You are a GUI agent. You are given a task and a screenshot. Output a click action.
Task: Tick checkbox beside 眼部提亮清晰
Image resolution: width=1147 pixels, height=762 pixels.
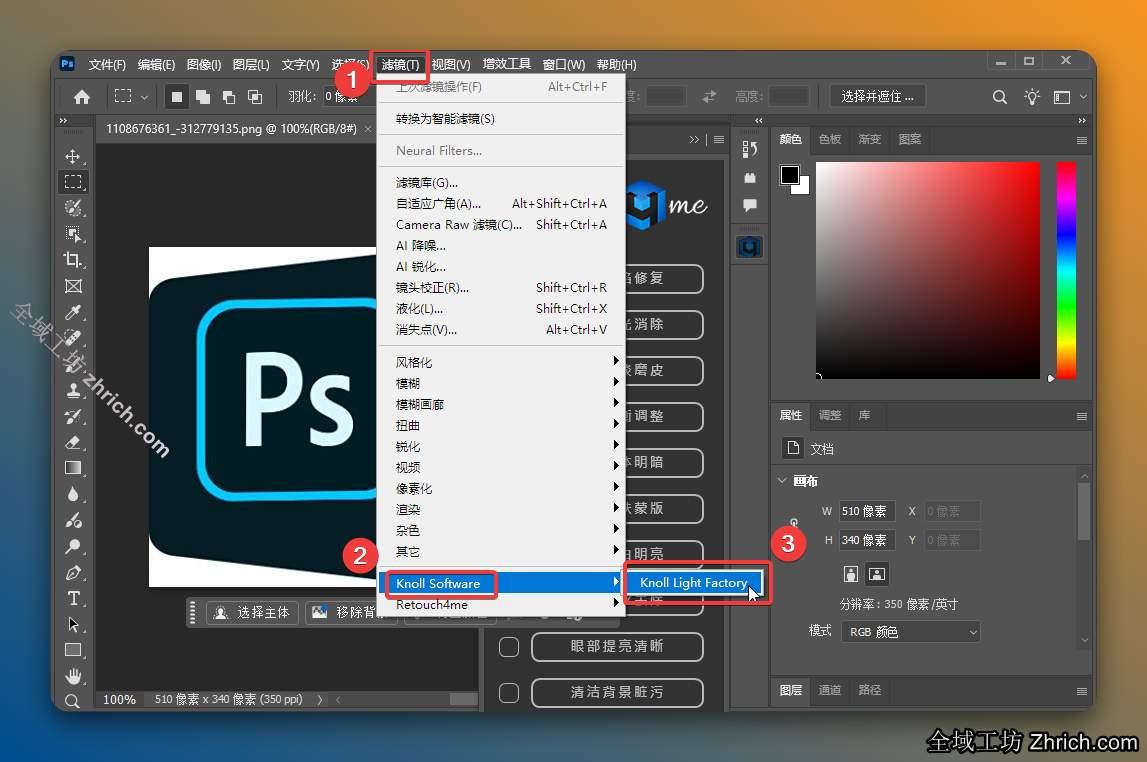(508, 647)
